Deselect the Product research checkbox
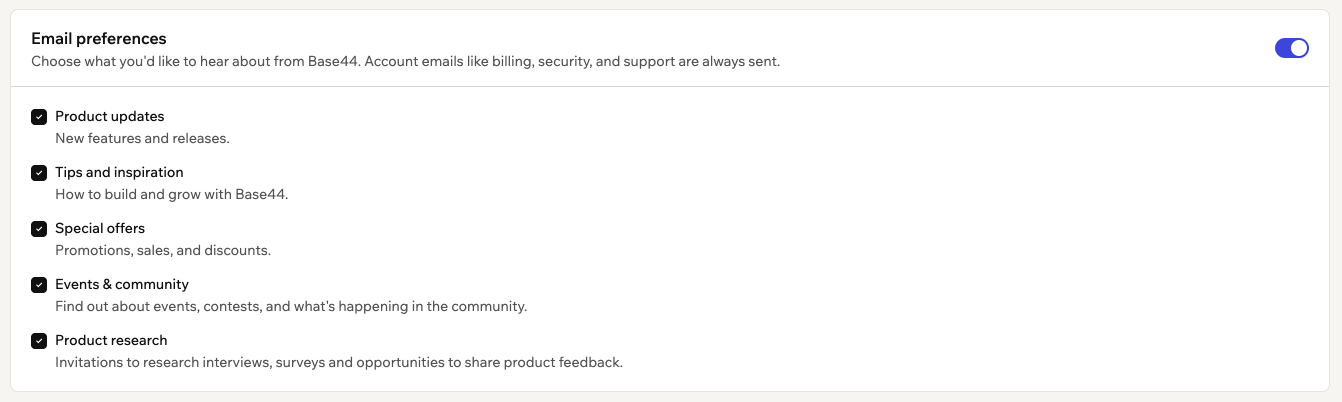Screen dimensions: 1342x402 tap(39, 341)
